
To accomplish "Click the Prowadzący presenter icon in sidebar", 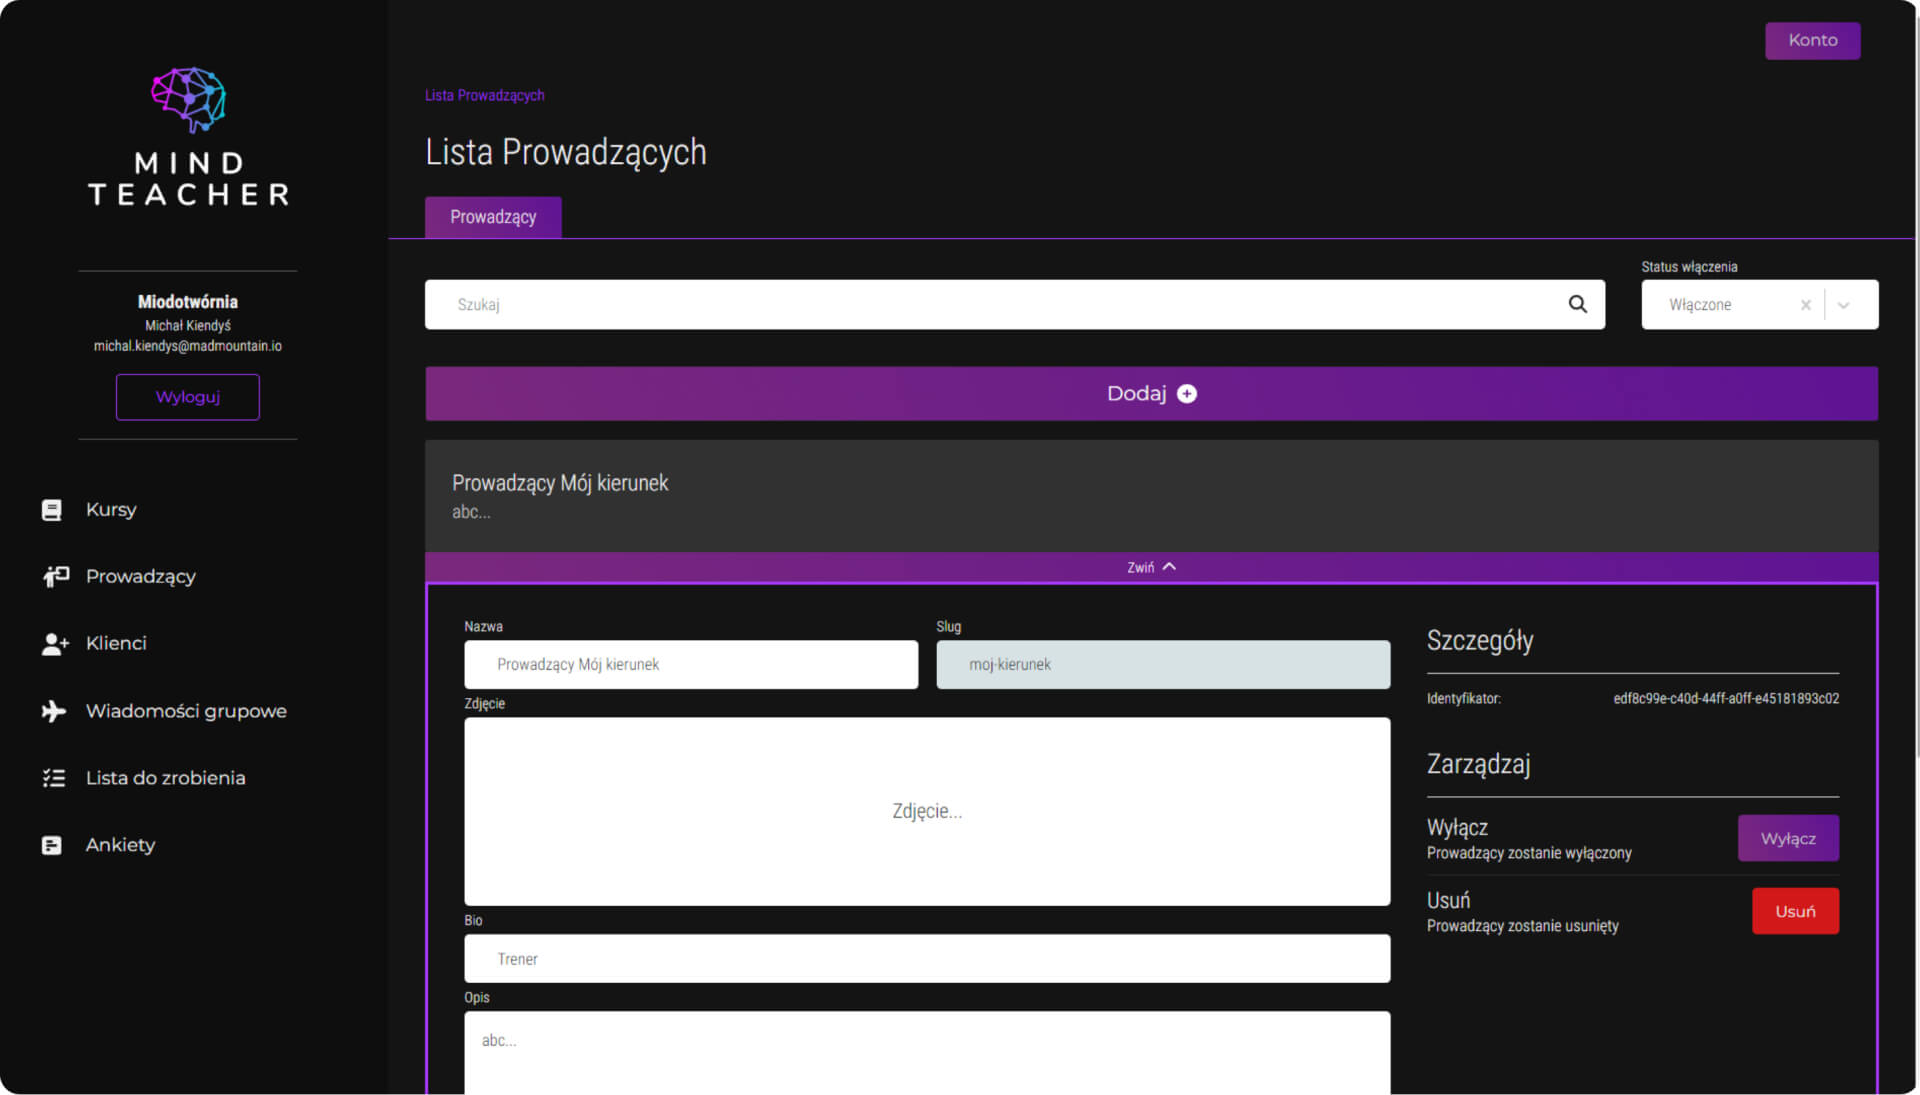I will click(x=55, y=576).
